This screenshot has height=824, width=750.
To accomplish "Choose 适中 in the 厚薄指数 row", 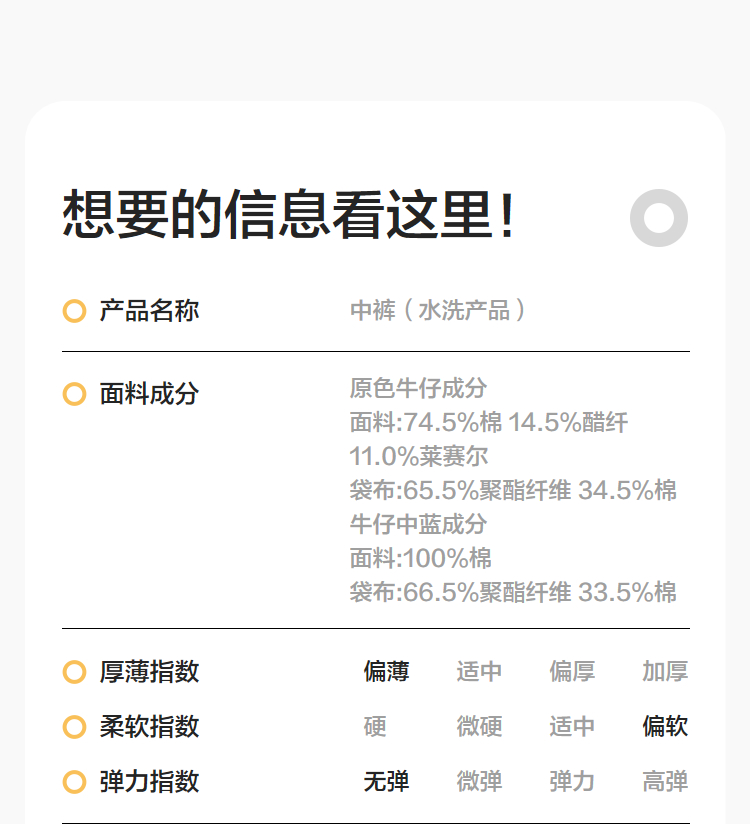I will 479,672.
